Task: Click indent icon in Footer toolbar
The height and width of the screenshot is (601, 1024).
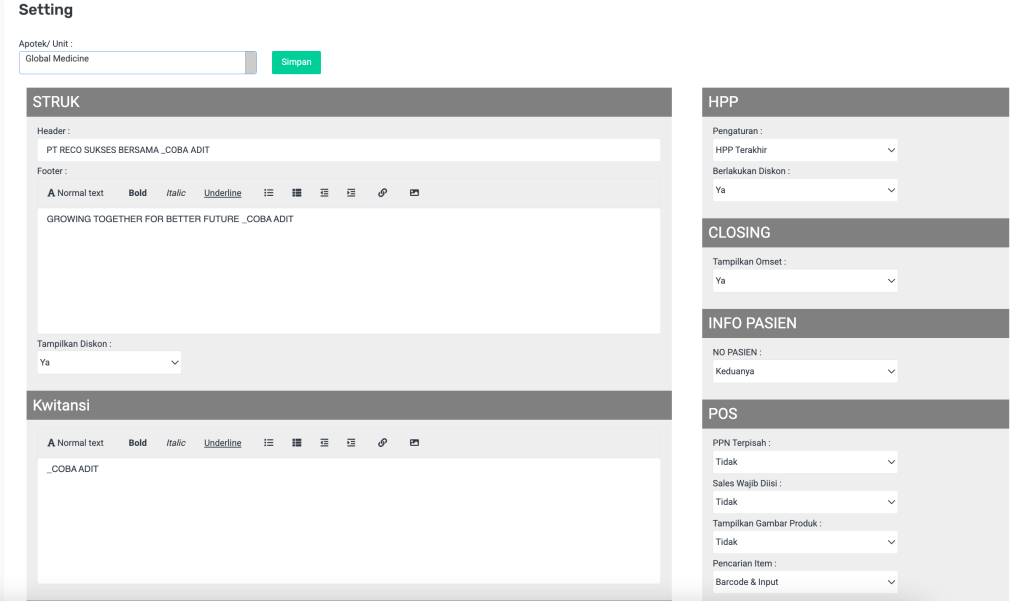Action: (351, 193)
